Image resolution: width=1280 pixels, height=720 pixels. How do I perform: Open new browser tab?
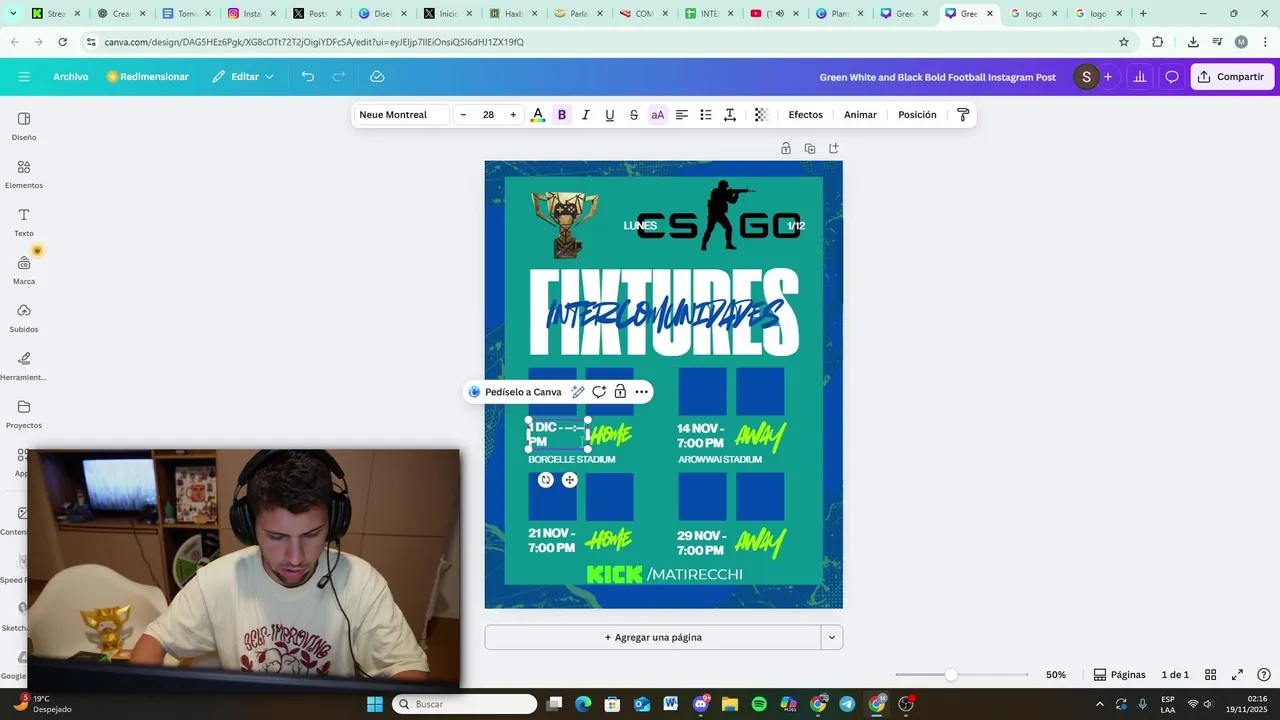click(x=1143, y=14)
